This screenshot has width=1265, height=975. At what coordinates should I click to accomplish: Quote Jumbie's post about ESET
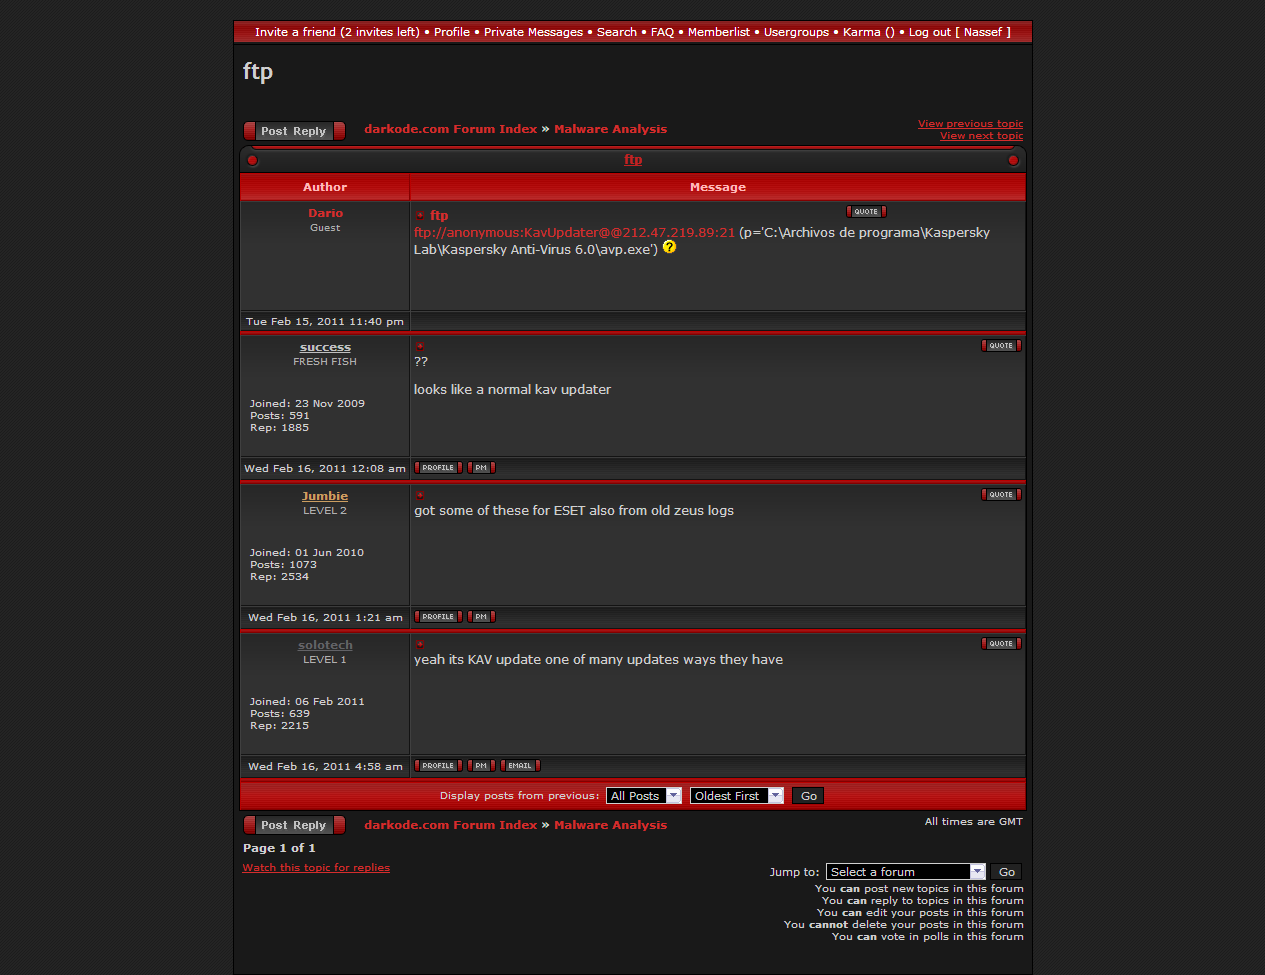pyautogui.click(x=1001, y=495)
